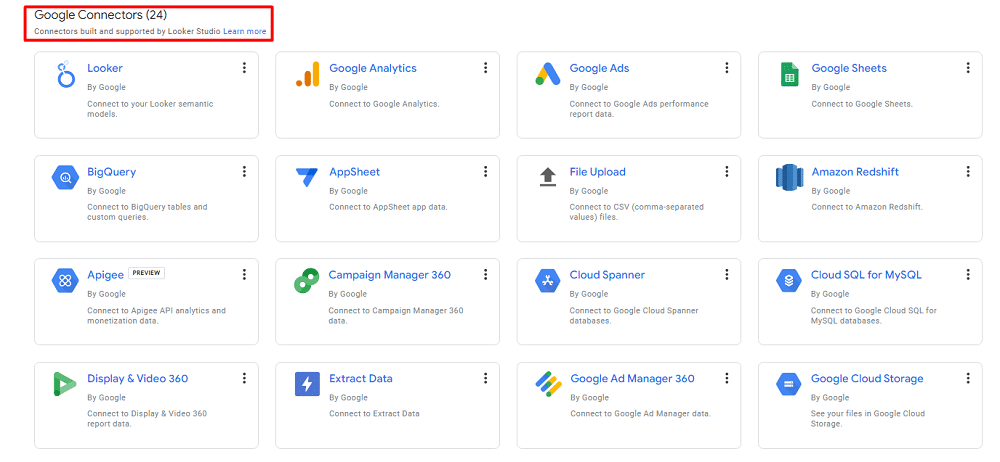
Task: Select the Cloud Spanner connector title
Action: [x=607, y=275]
